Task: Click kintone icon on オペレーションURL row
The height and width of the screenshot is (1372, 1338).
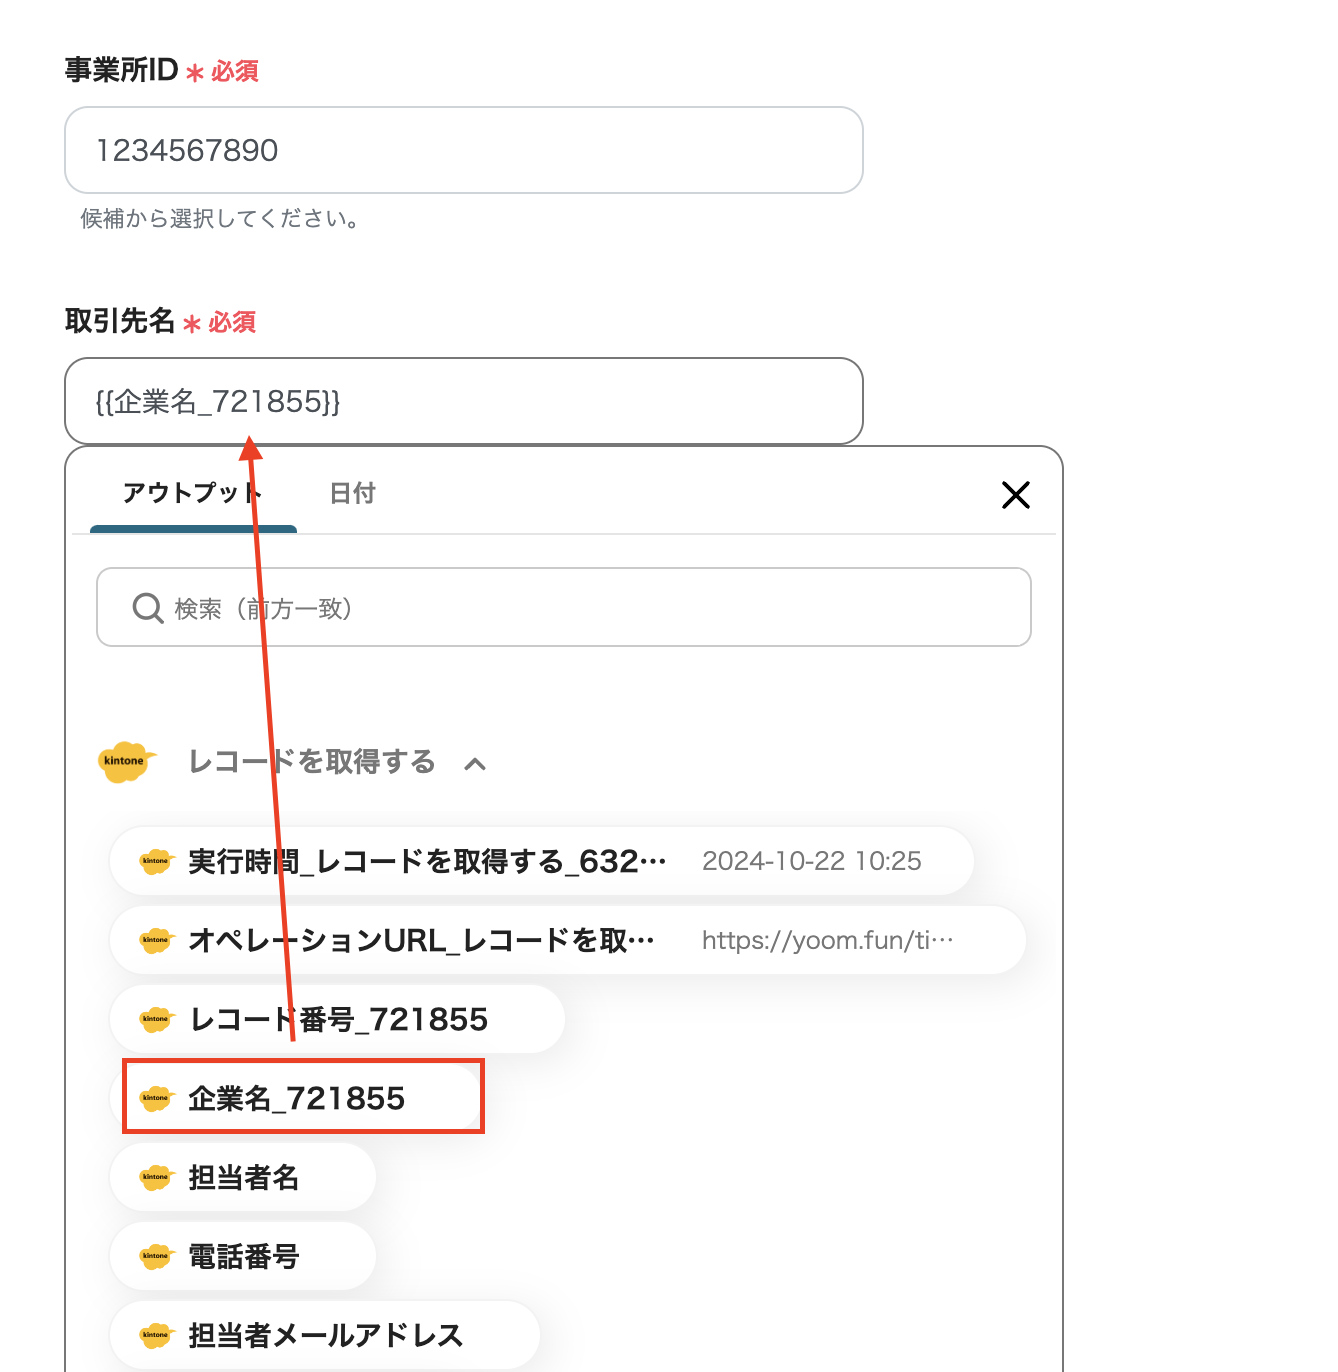Action: click(156, 940)
